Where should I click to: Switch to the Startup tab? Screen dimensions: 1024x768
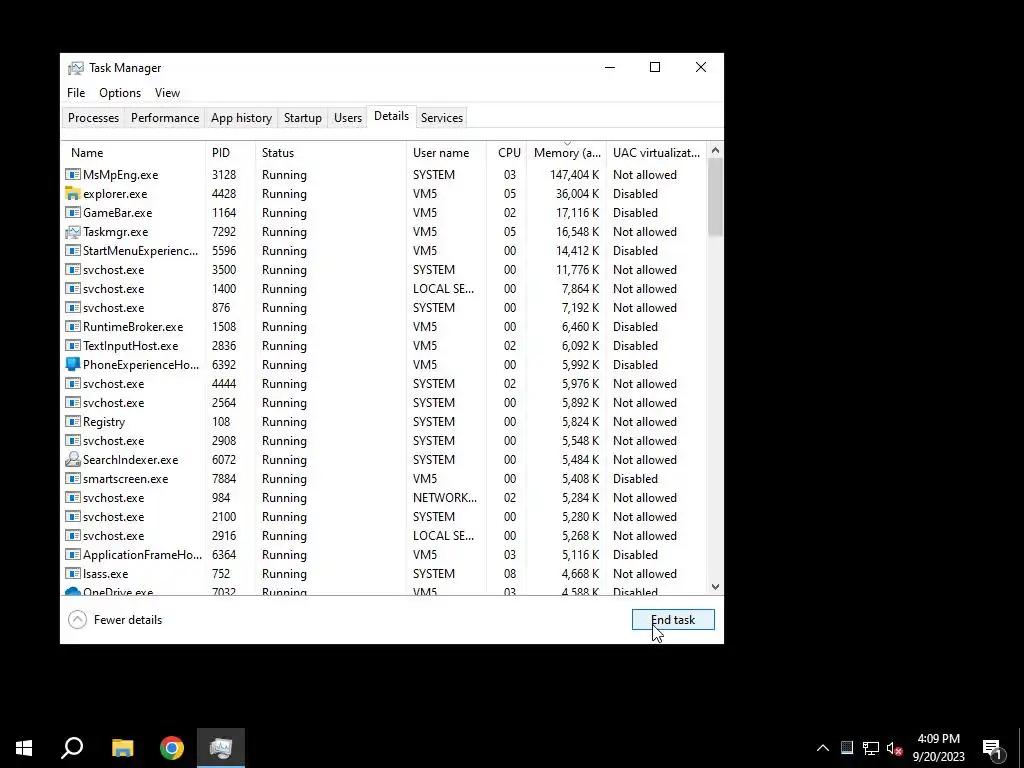302,118
